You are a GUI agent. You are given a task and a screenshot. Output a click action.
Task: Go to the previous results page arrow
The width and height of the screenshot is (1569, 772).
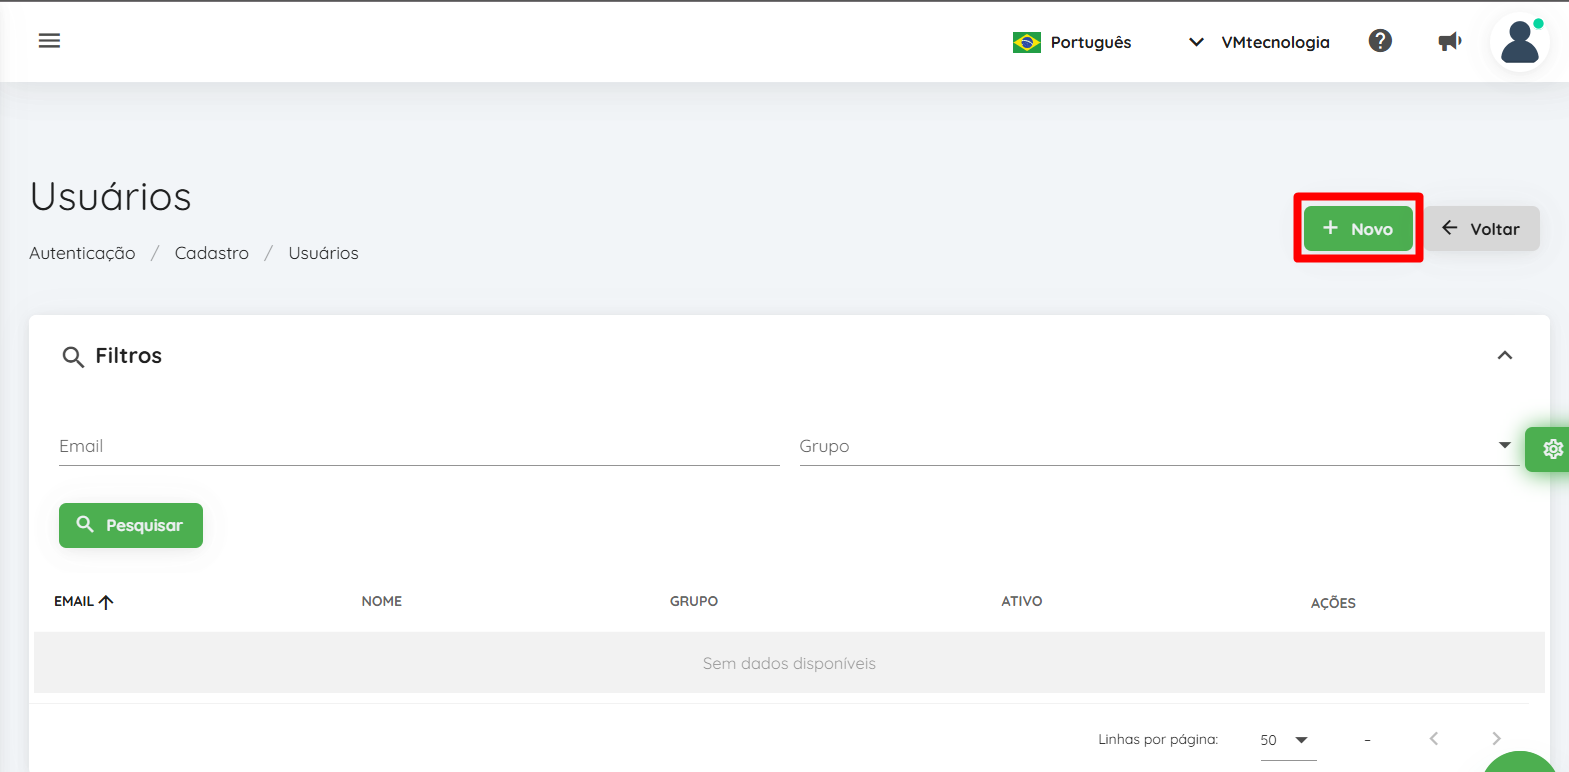pos(1434,739)
